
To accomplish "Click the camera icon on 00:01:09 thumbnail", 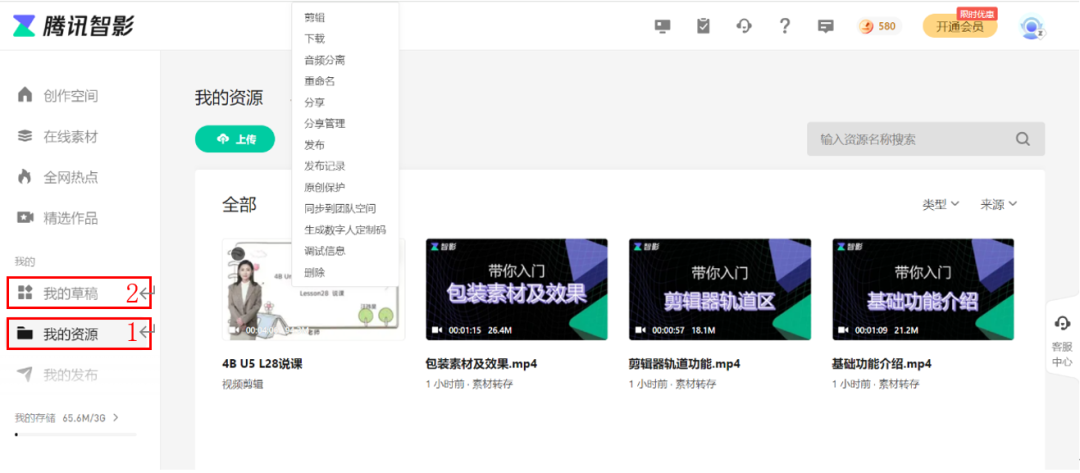I will pyautogui.click(x=843, y=330).
